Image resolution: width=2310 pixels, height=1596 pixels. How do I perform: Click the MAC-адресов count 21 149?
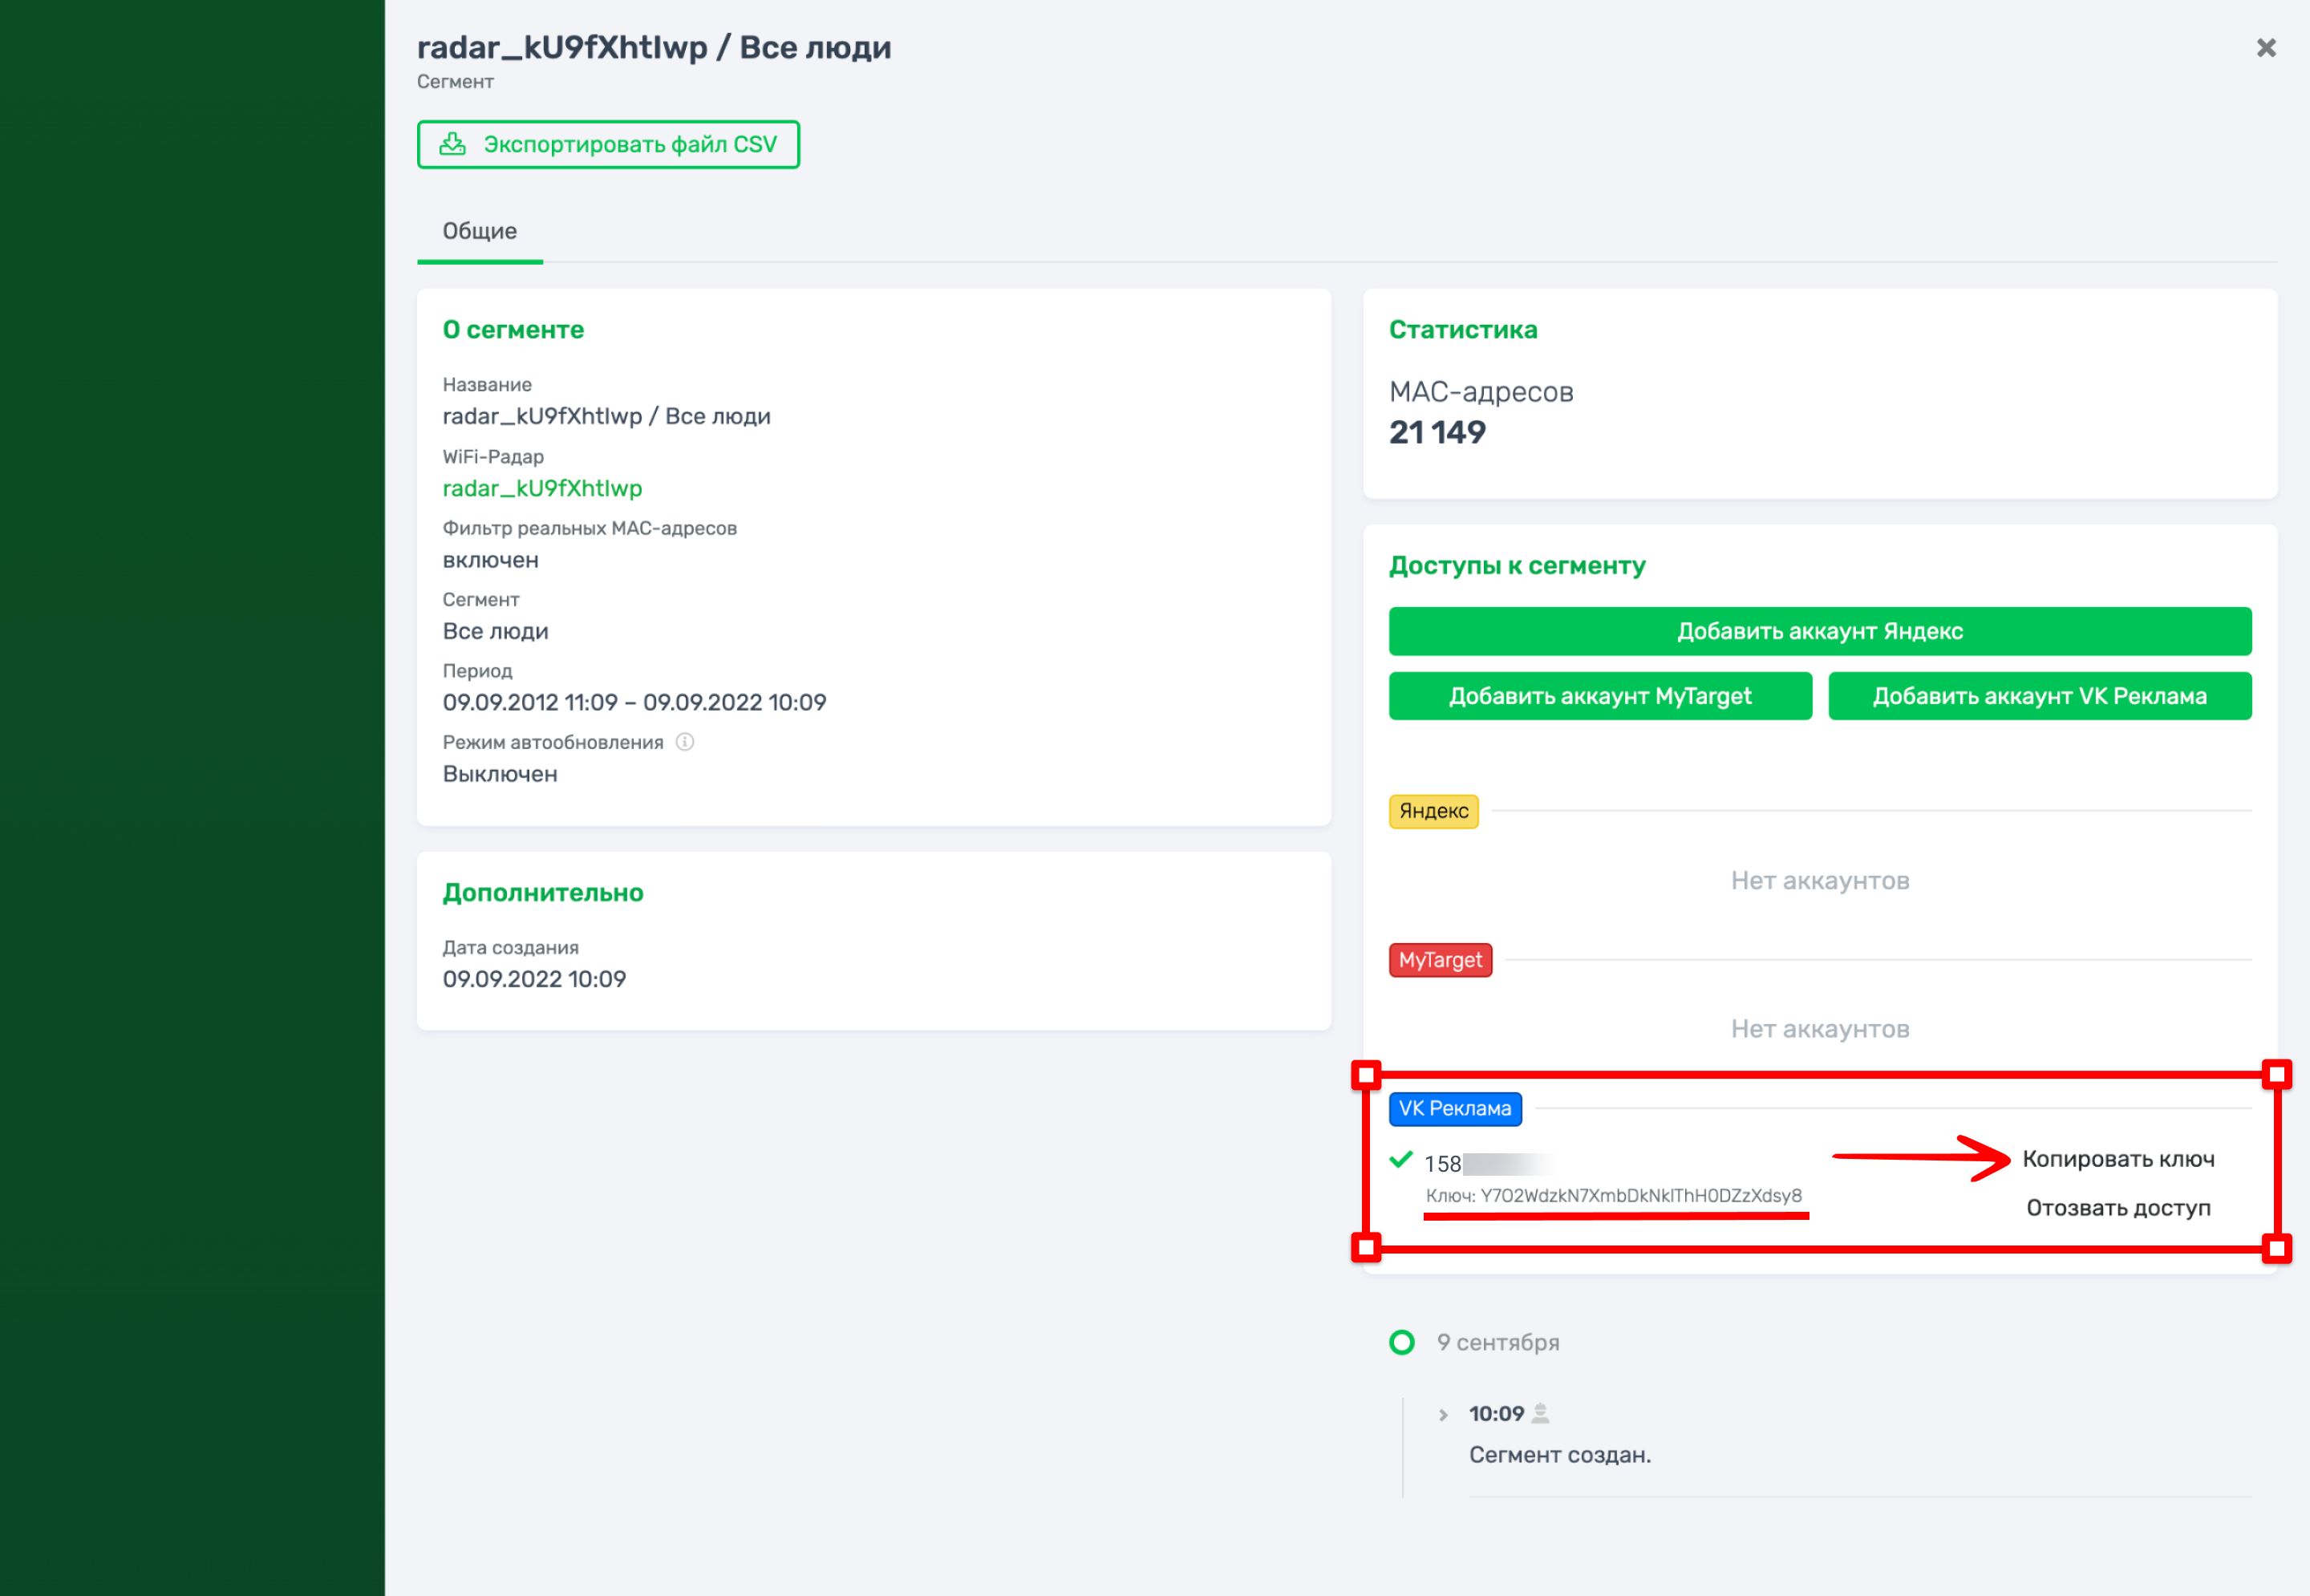tap(1437, 432)
